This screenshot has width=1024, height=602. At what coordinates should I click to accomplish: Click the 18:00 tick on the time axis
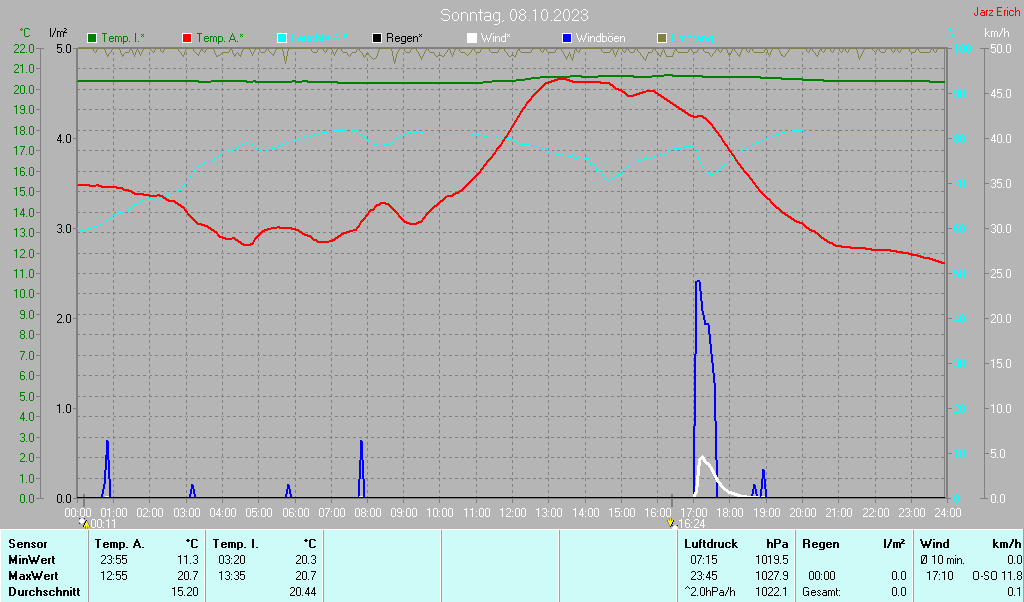coord(729,513)
